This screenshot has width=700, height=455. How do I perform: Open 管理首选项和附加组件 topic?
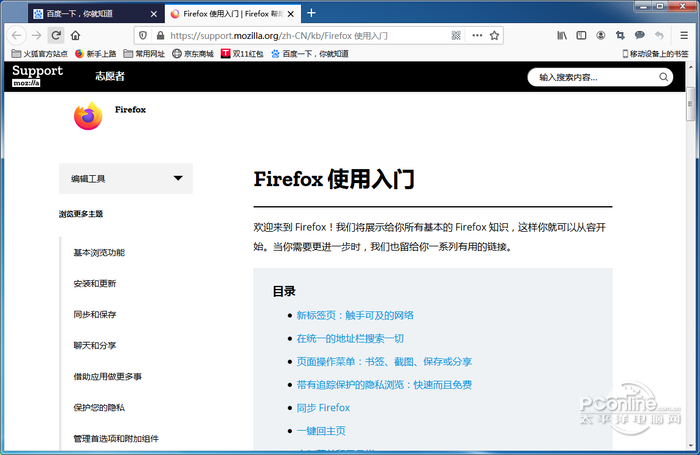(116, 438)
